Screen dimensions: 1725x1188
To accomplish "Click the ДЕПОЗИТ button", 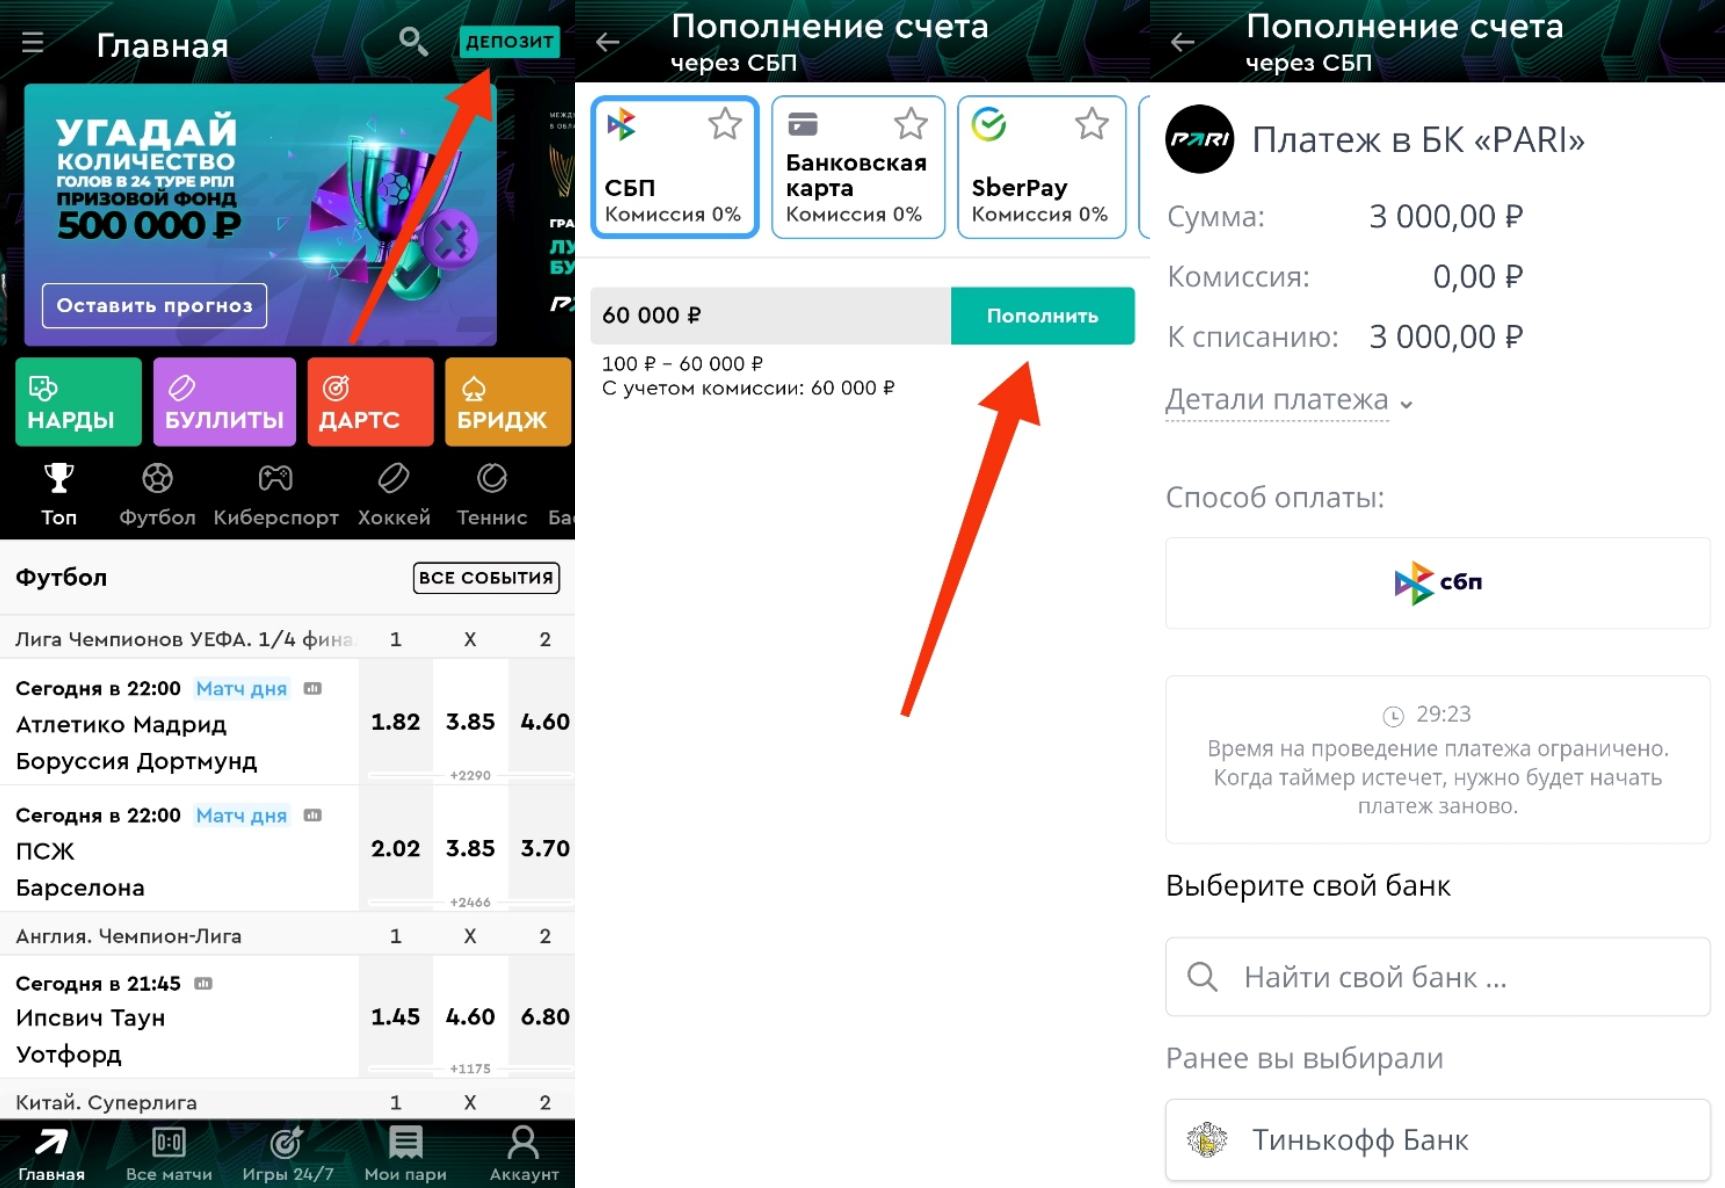I will click(x=510, y=42).
